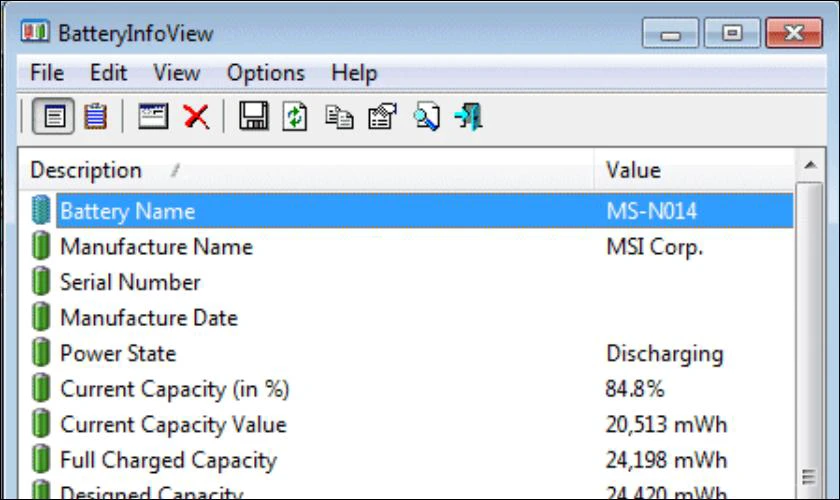Click the scrollbar up arrow
Screen dimensions: 840x500
pyautogui.click(x=812, y=165)
